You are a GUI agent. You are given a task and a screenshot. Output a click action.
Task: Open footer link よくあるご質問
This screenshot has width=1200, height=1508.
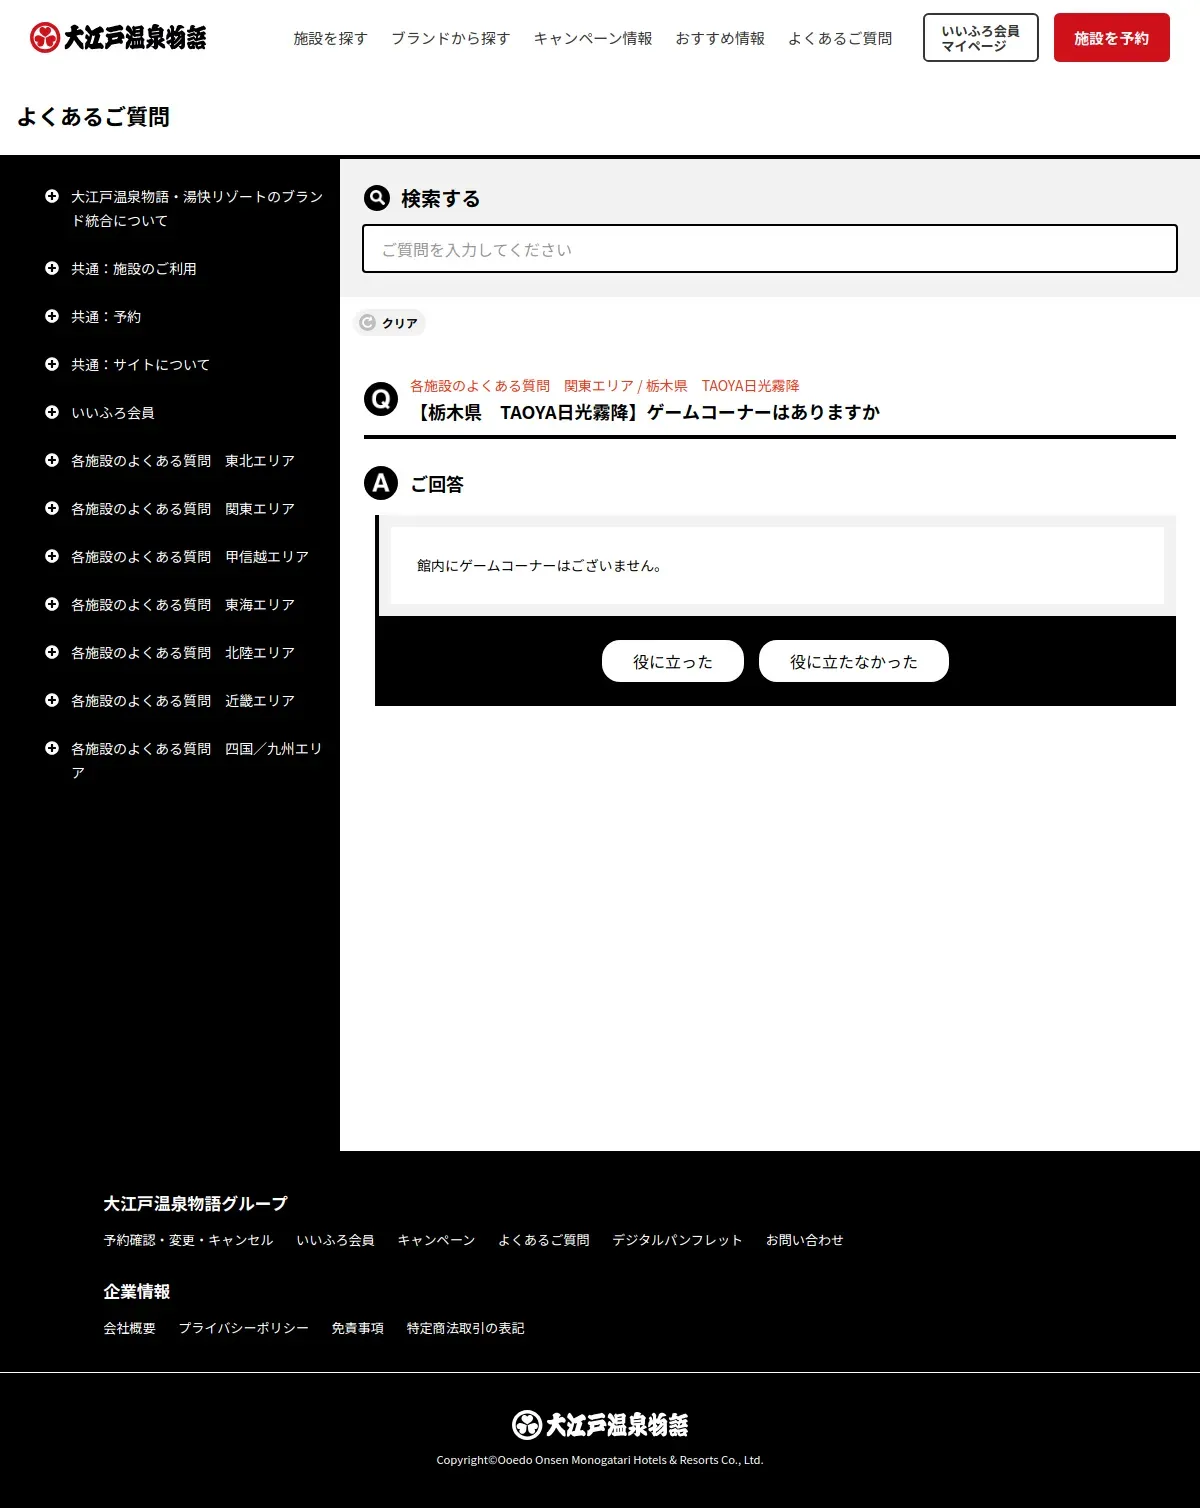(x=544, y=1240)
